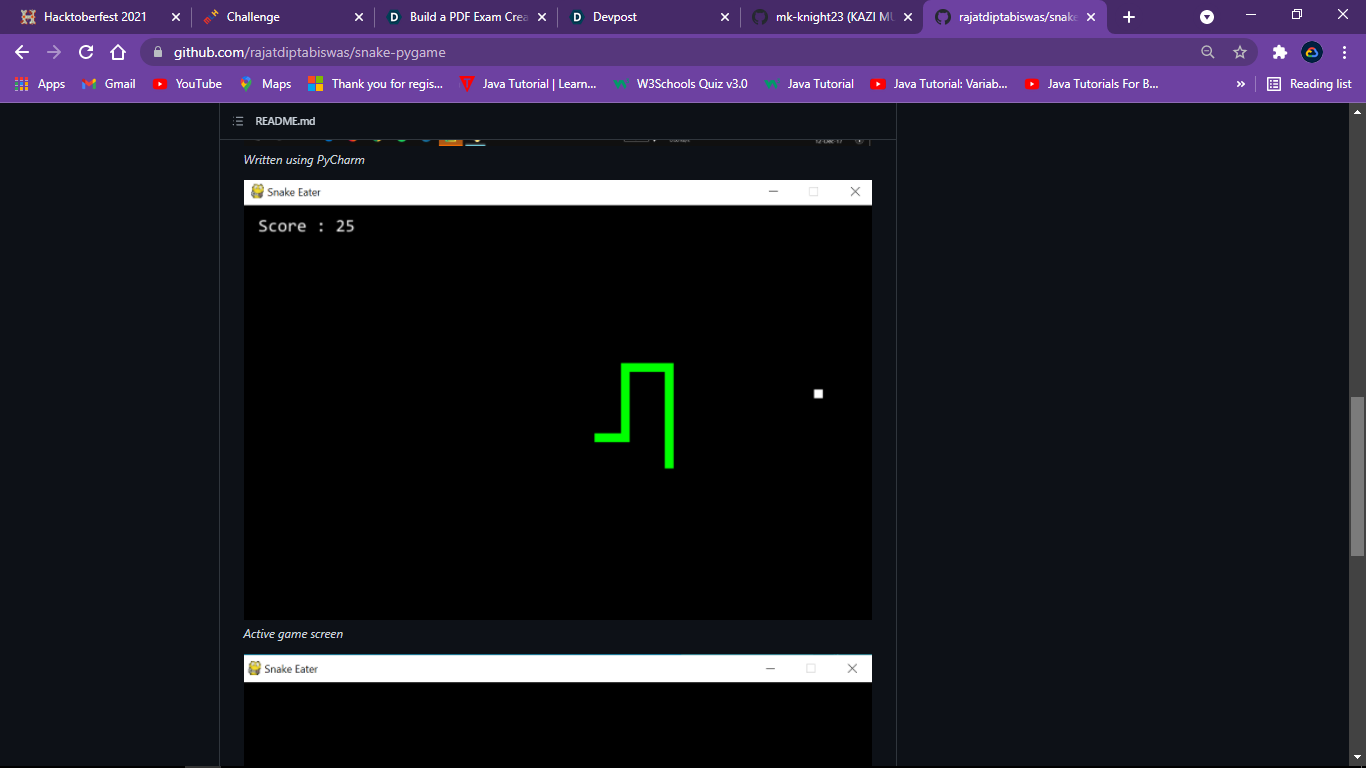Open the mk-knight23 GitHub tab
This screenshot has height=768, width=1366.
point(832,17)
